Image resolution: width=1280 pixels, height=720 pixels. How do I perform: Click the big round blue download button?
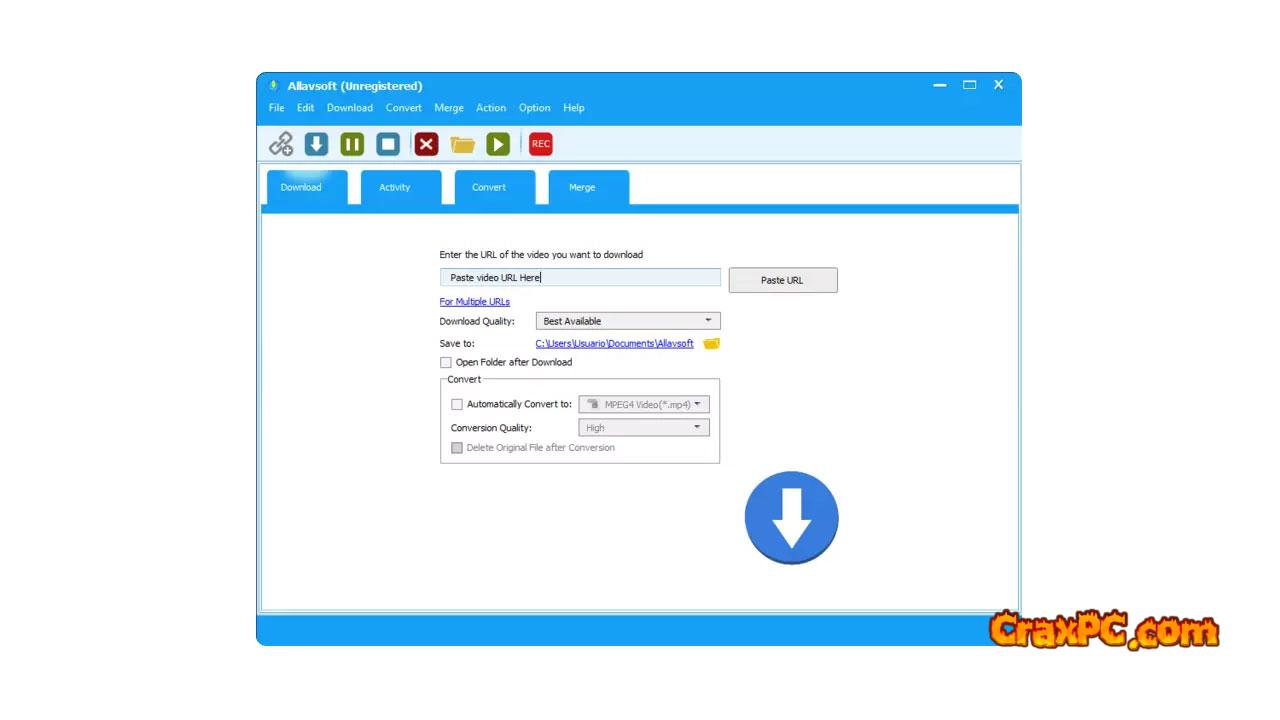click(791, 518)
